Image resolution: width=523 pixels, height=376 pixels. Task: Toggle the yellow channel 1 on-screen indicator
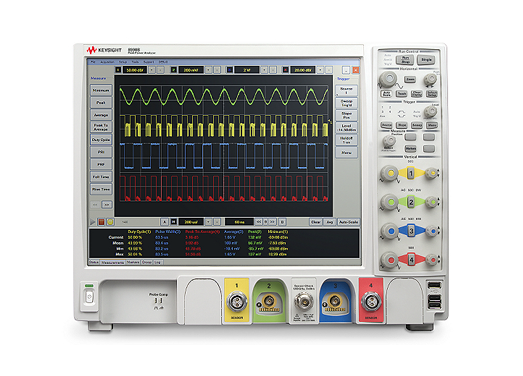pos(118,70)
